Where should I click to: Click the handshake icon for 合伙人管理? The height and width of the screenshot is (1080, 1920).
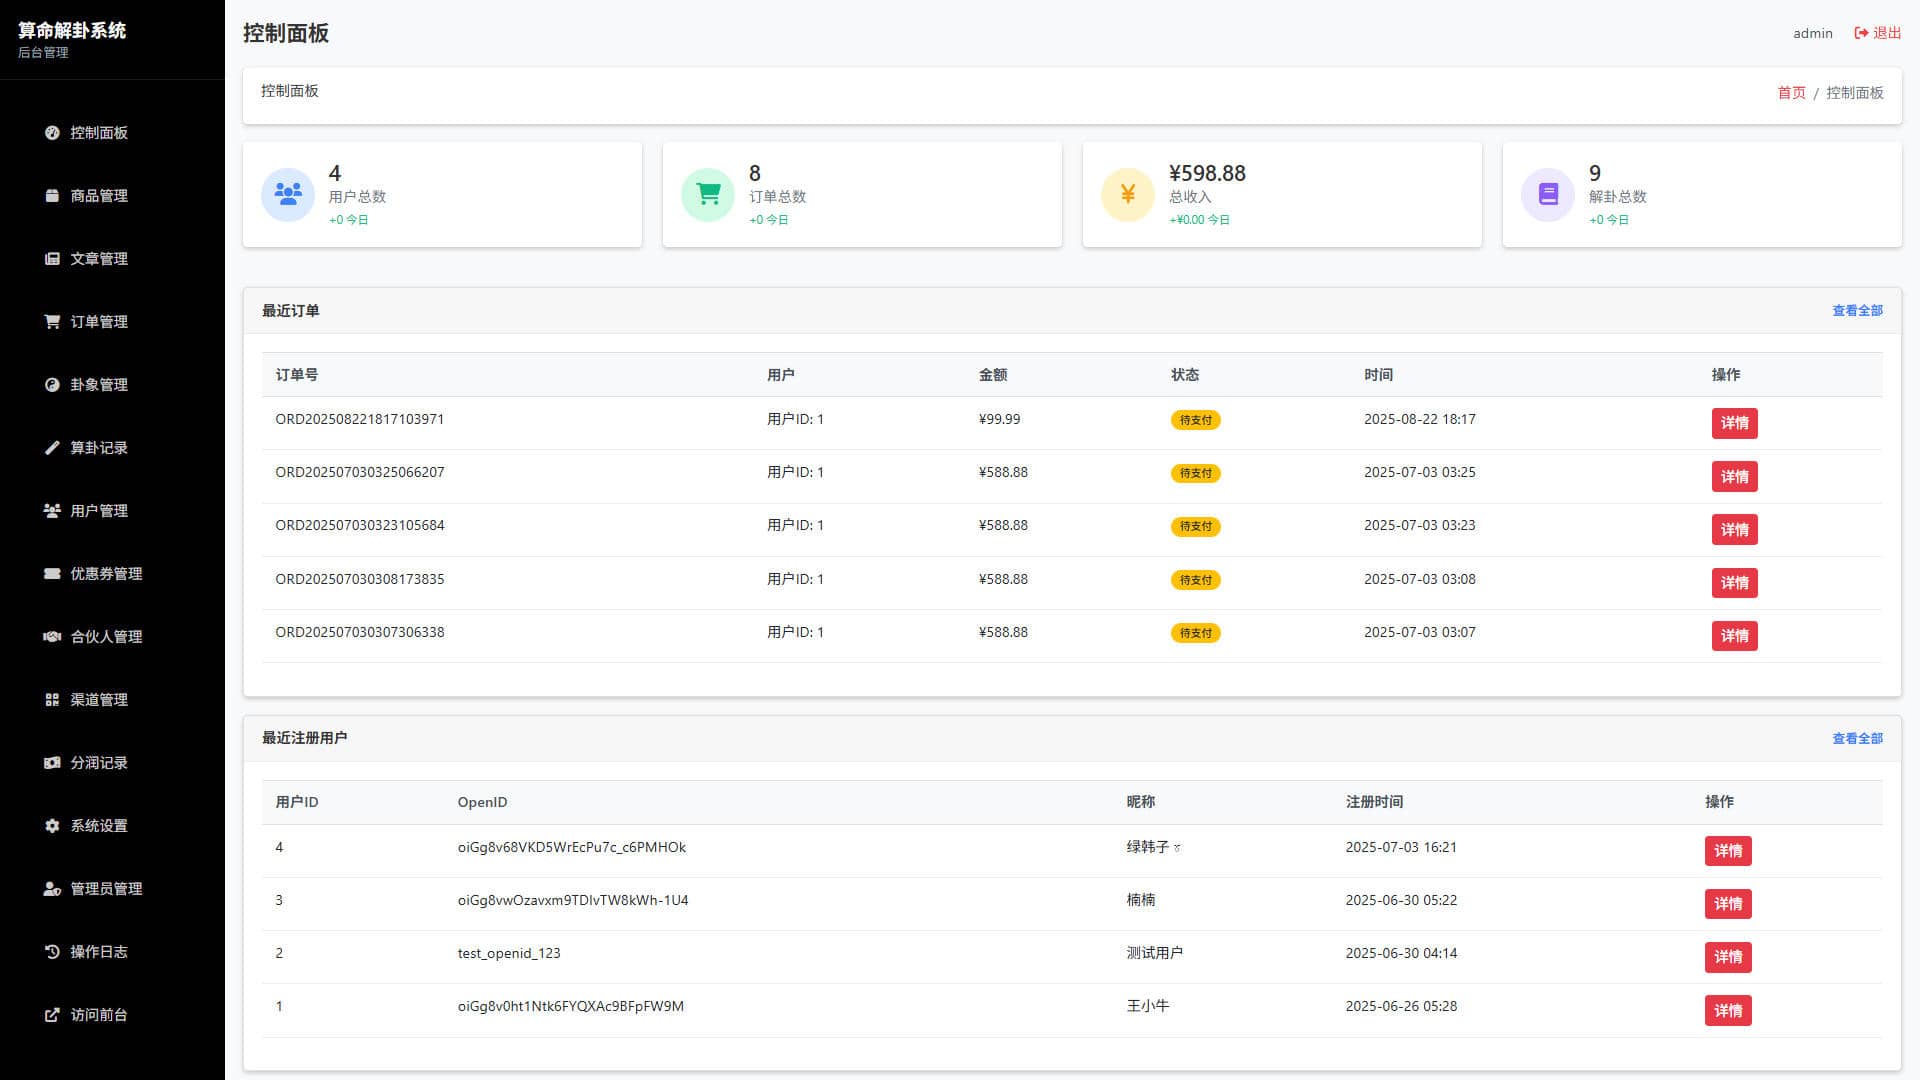(x=52, y=637)
